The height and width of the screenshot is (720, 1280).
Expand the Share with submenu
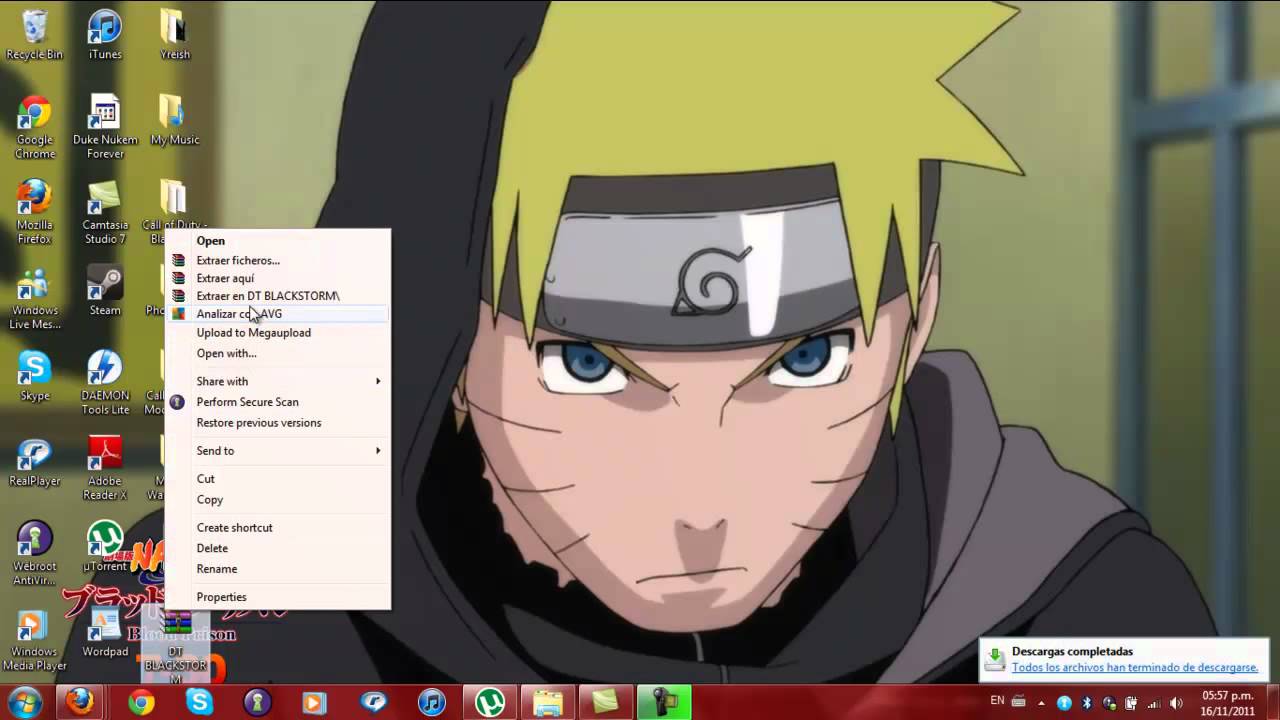click(x=278, y=381)
